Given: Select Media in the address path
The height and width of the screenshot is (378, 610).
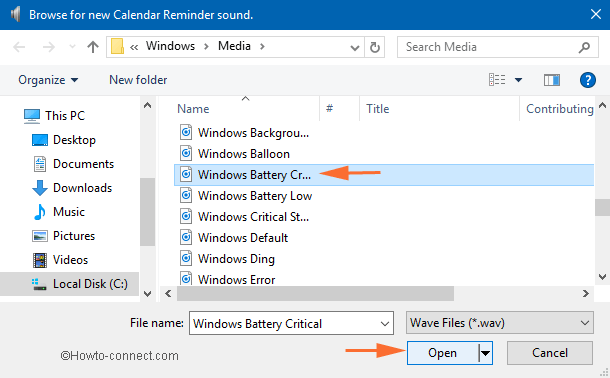Looking at the screenshot, I should [234, 46].
